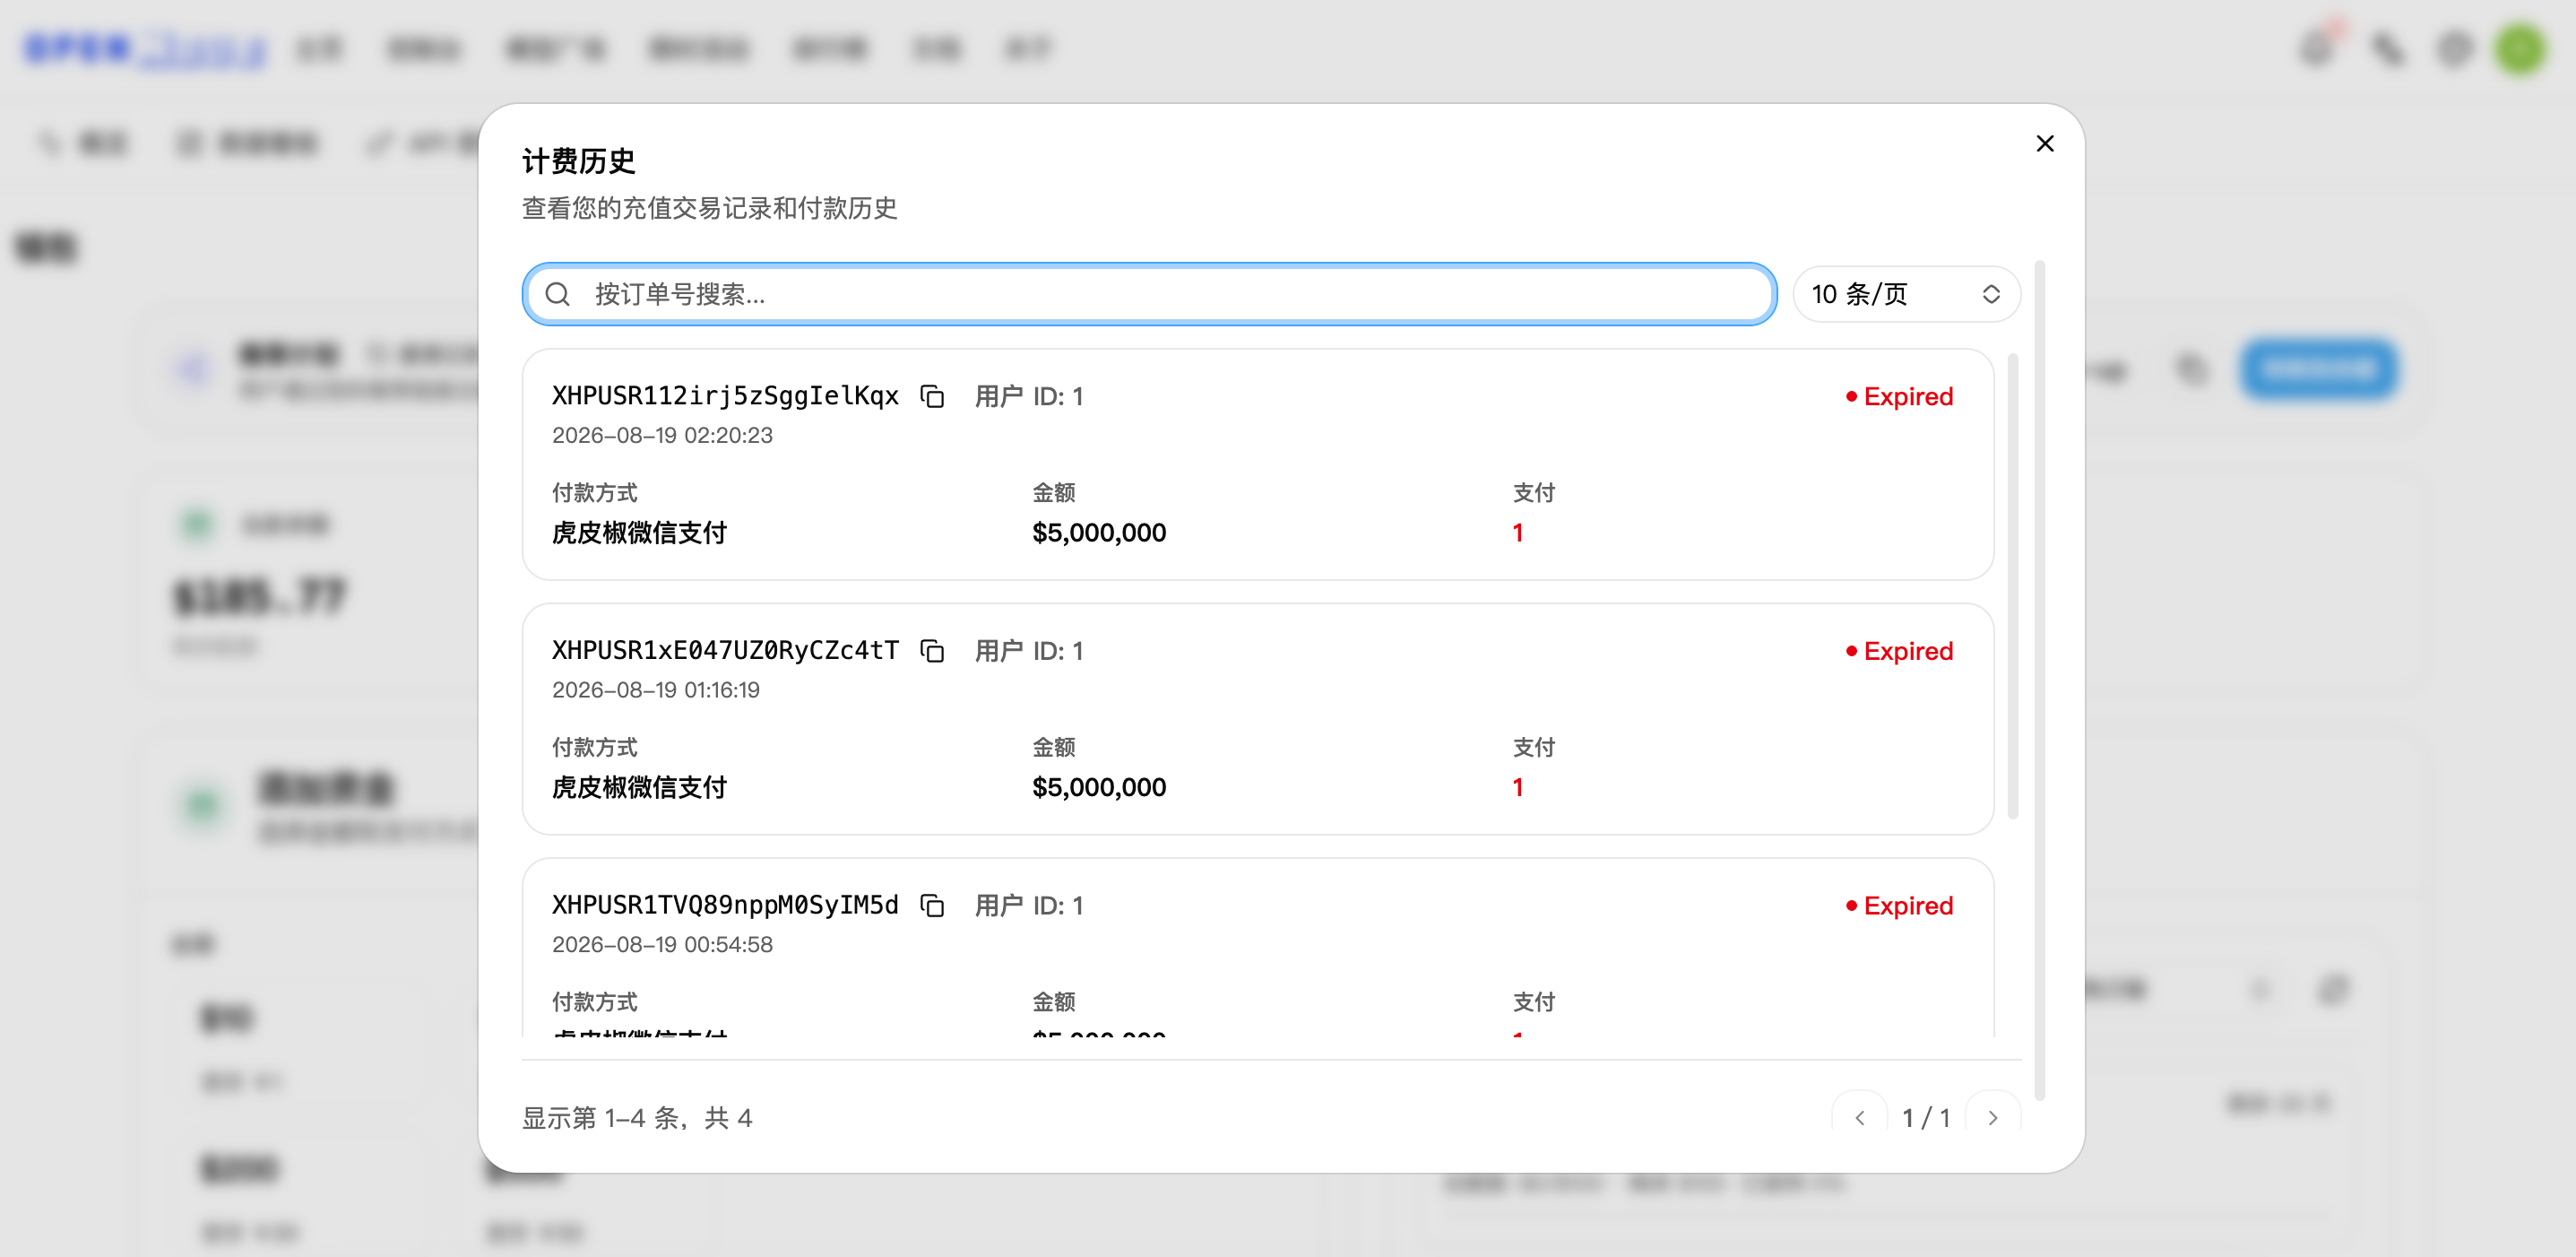Close the 计费历史 dialog
Viewport: 2576px width, 1257px height.
coord(2044,144)
